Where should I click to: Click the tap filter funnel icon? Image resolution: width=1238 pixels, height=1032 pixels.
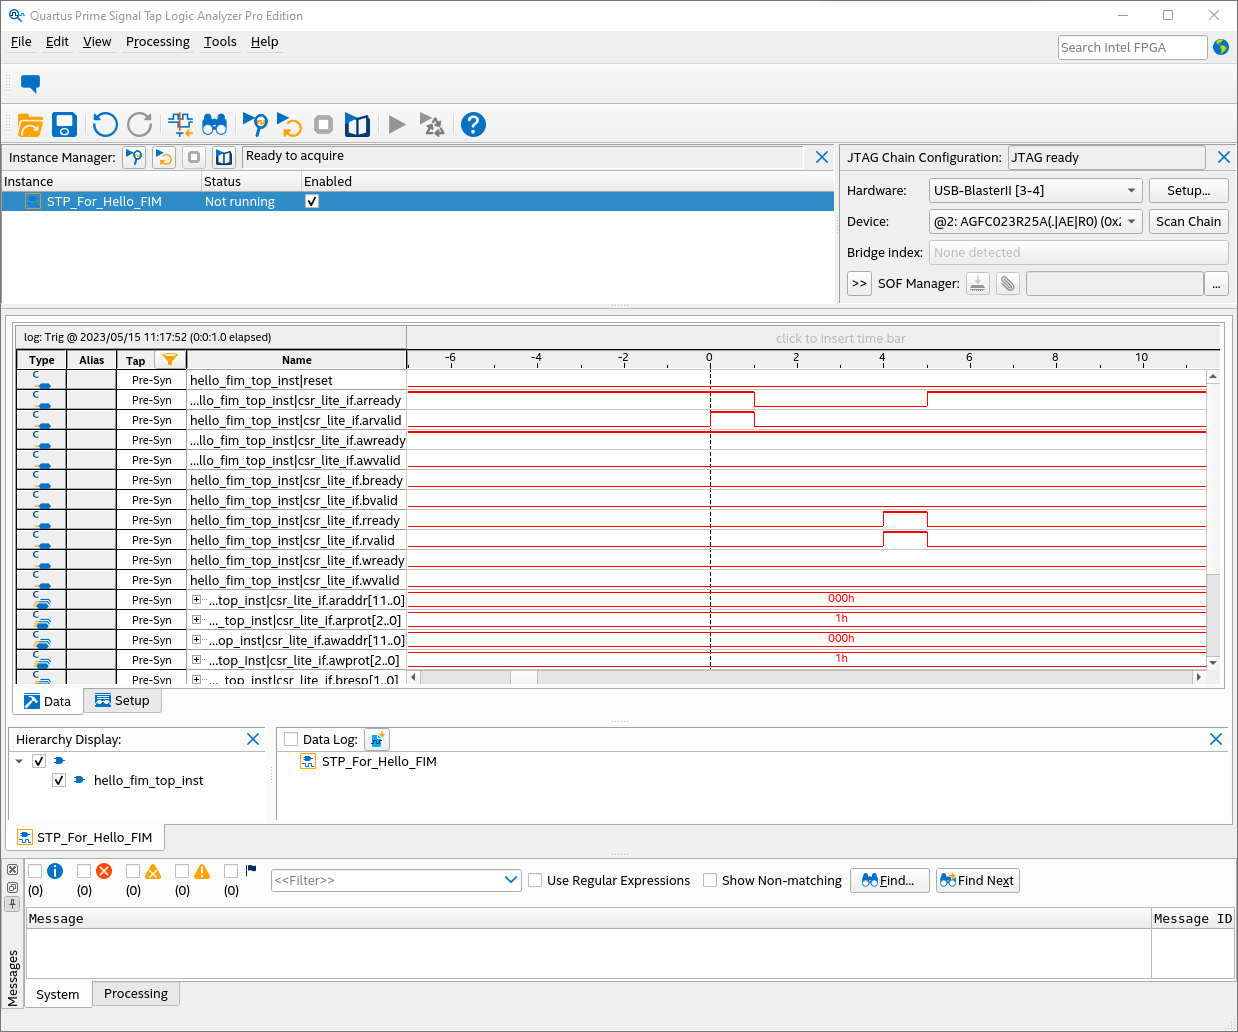[x=170, y=360]
